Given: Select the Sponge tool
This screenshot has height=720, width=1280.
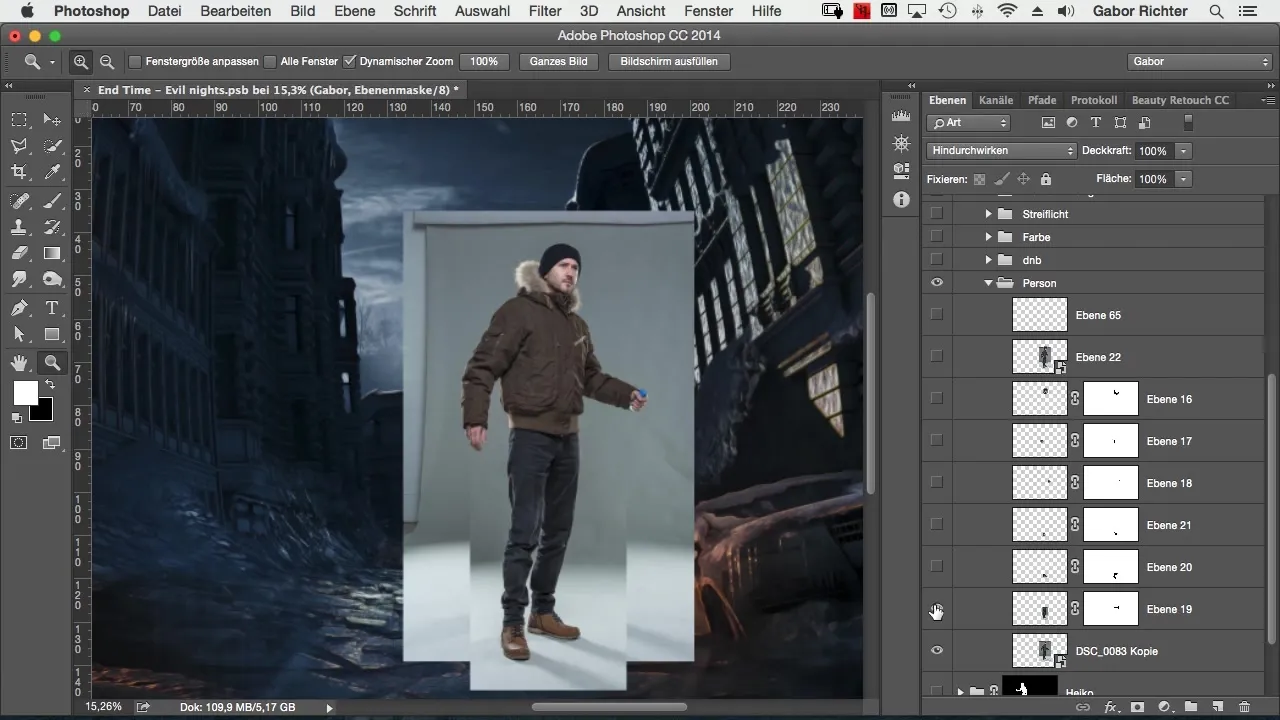Looking at the screenshot, I should pyautogui.click(x=53, y=281).
